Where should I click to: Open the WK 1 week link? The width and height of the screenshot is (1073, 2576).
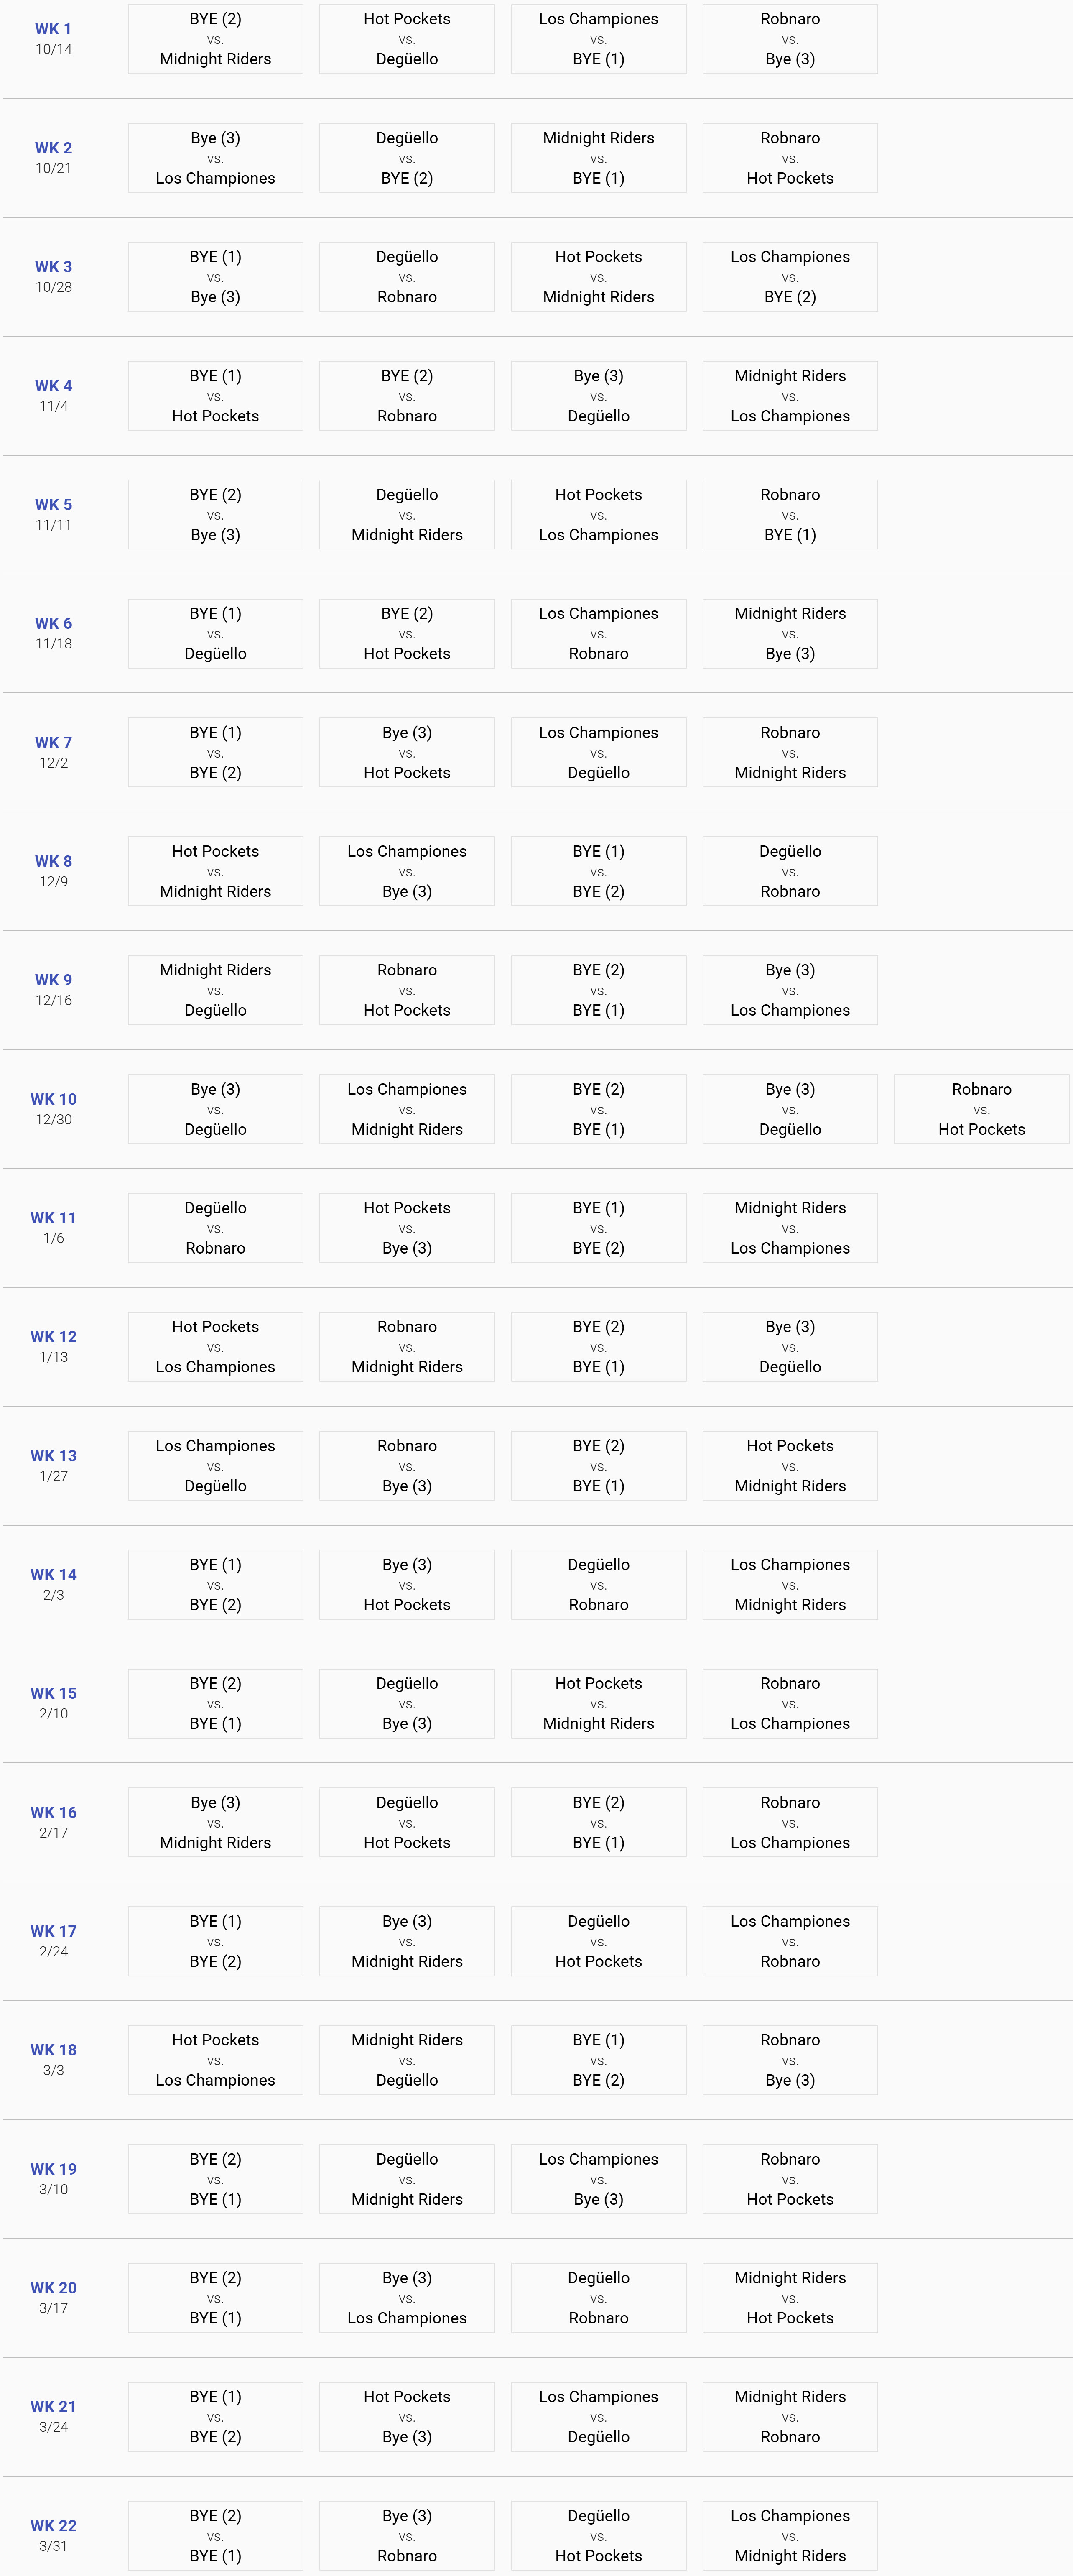click(53, 29)
